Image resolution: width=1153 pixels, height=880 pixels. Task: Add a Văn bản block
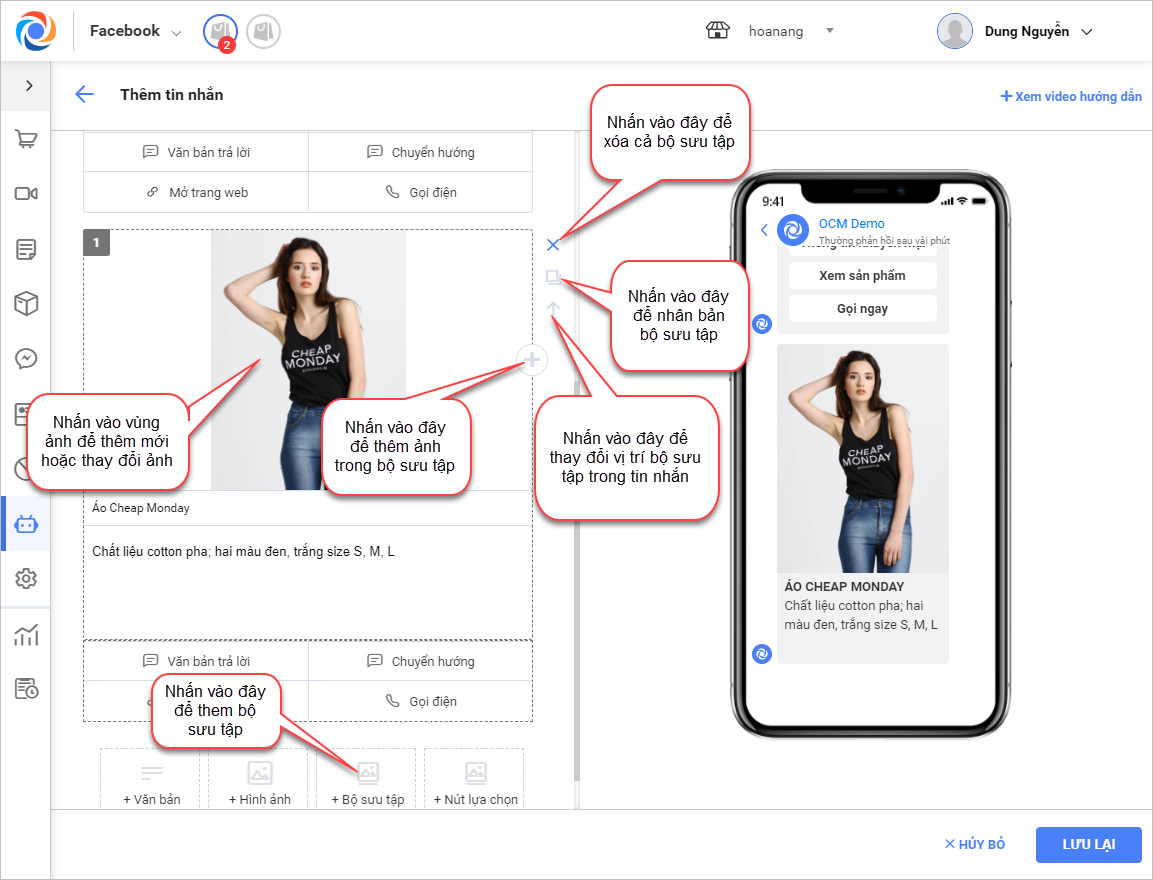[x=151, y=781]
